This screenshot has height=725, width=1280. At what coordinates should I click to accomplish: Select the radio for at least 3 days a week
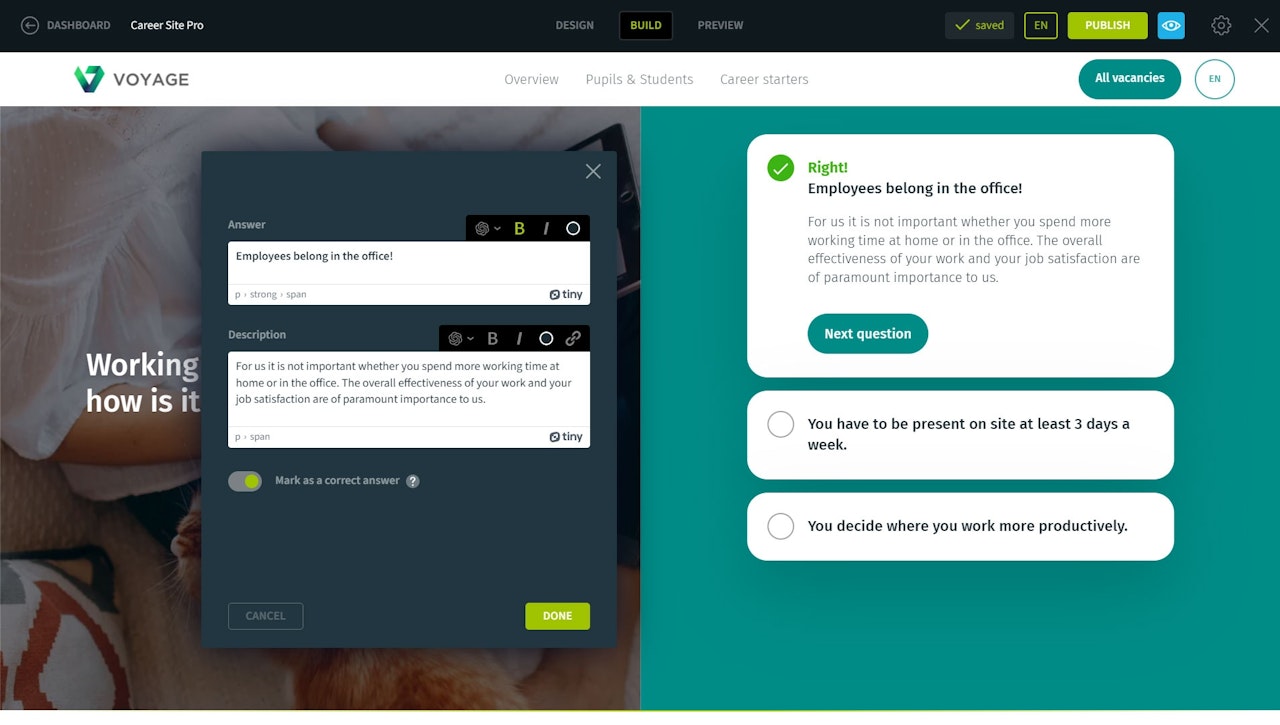pos(780,424)
